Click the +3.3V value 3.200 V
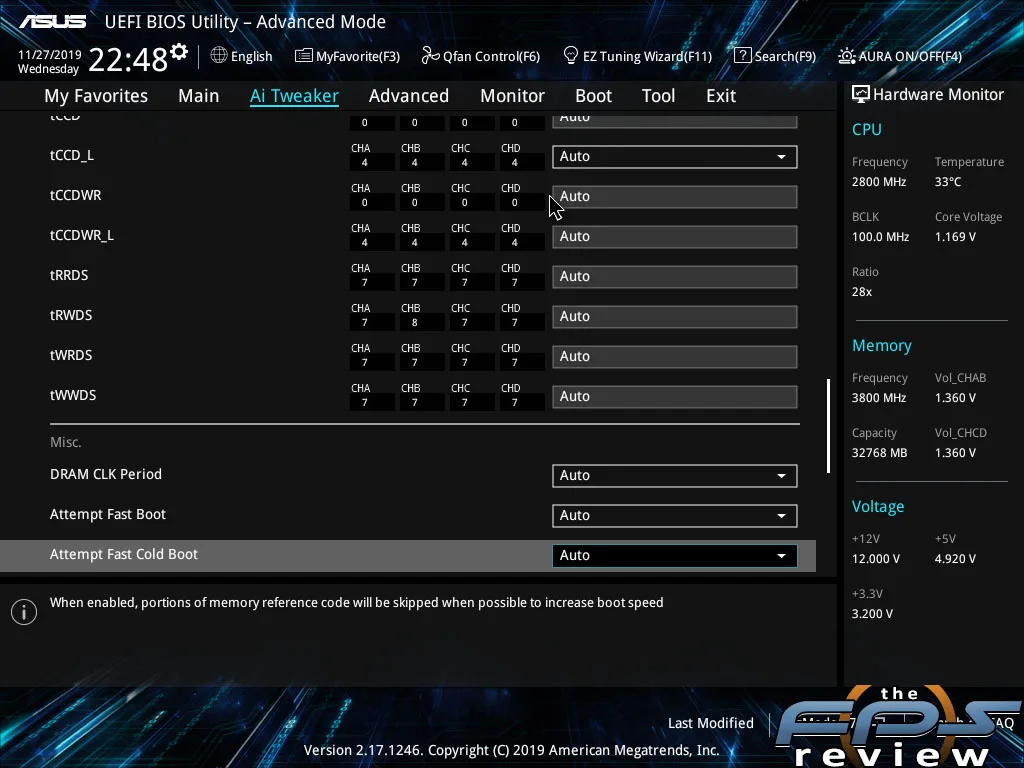This screenshot has width=1024, height=768. pyautogui.click(x=872, y=614)
